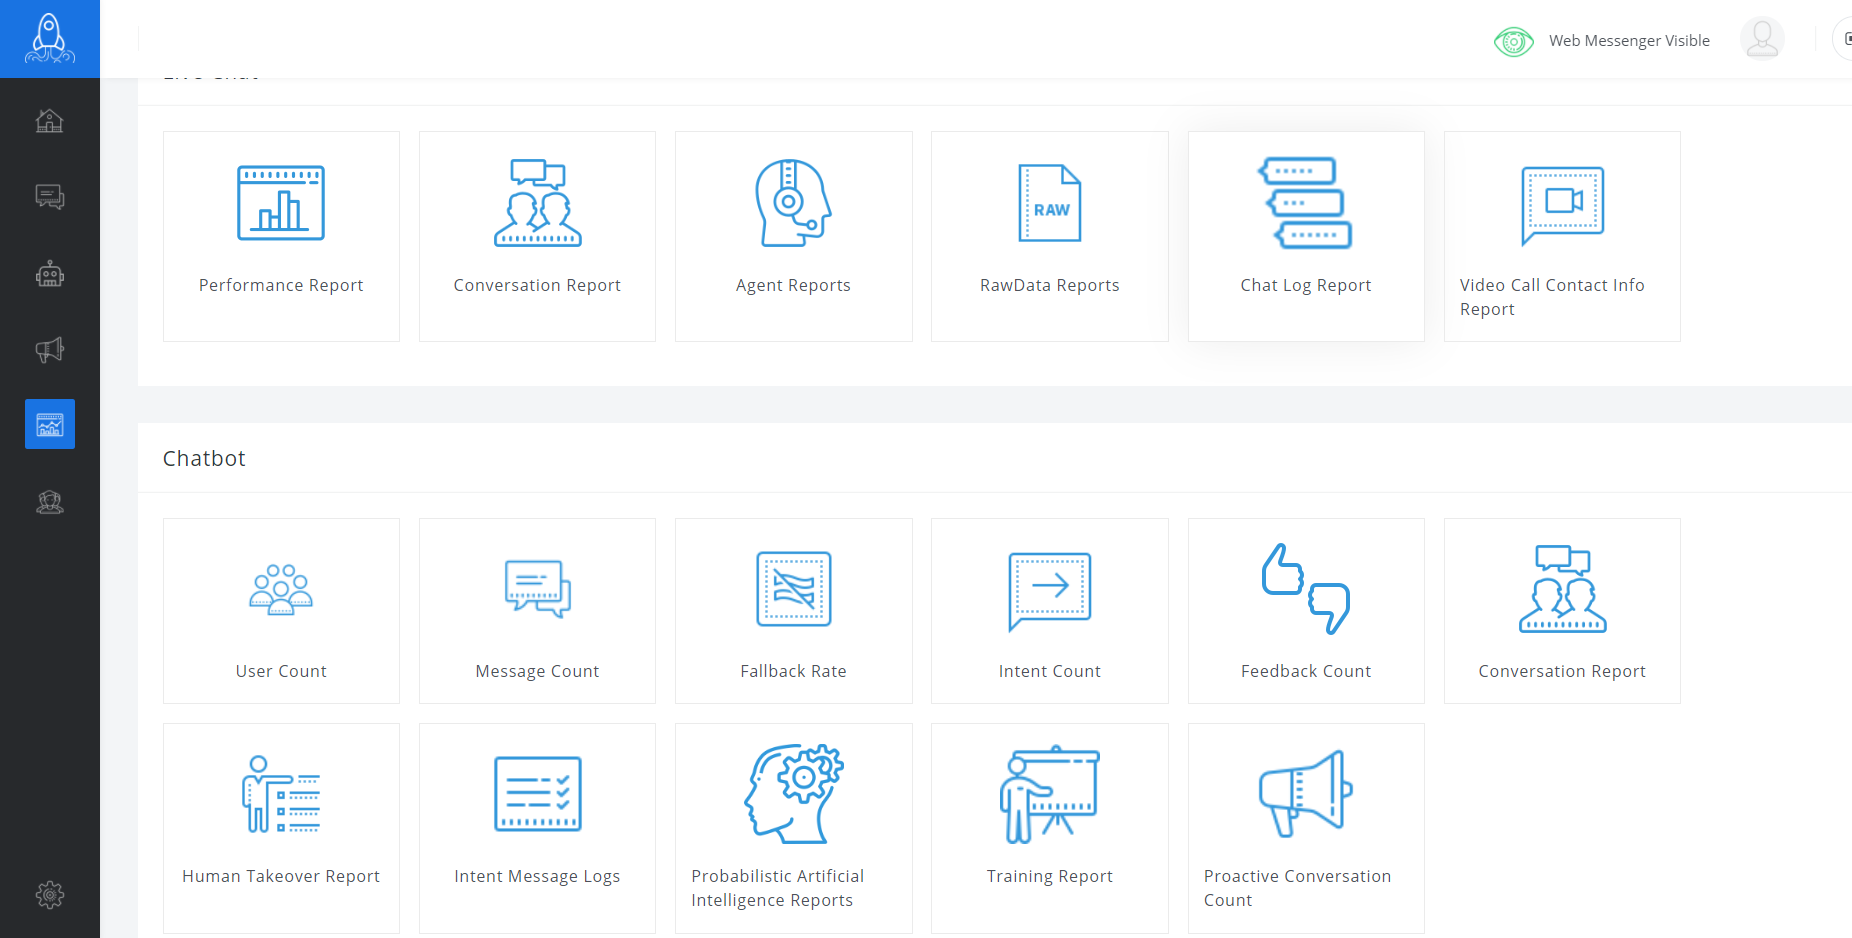The image size is (1852, 938).
Task: Click the Chat Log Report bubbles icon
Action: tap(1306, 203)
